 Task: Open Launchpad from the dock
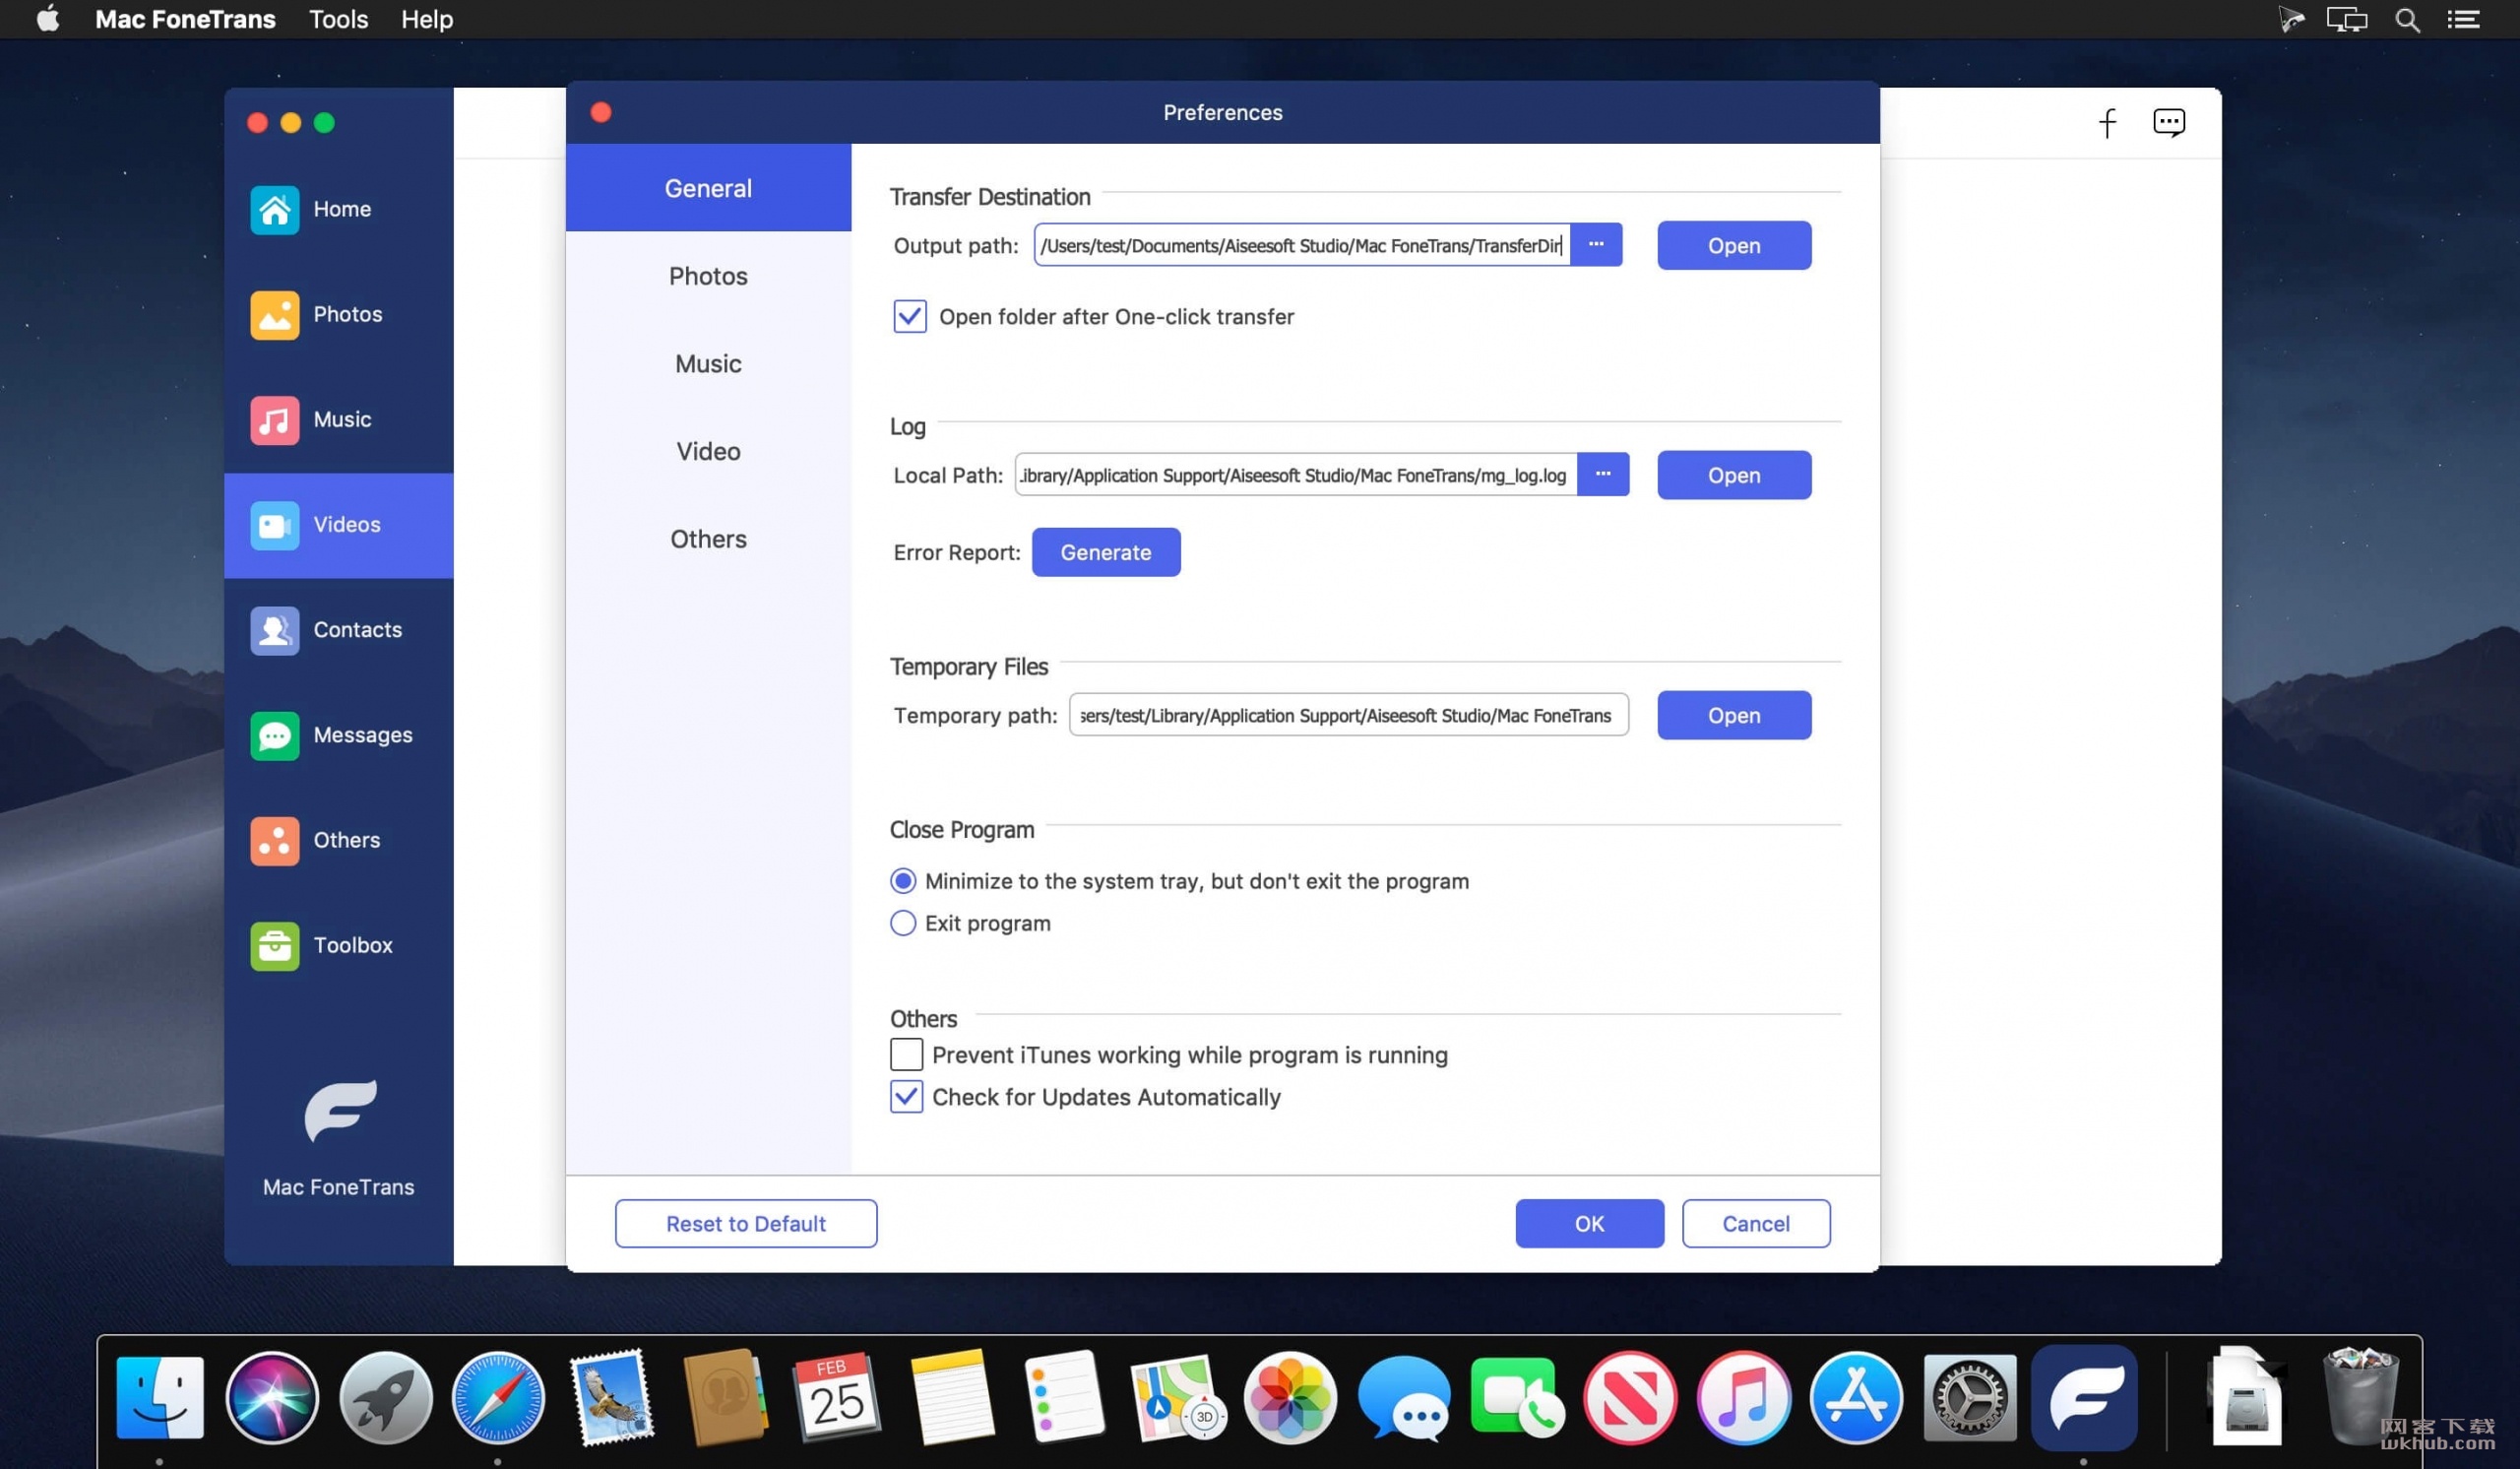[385, 1397]
